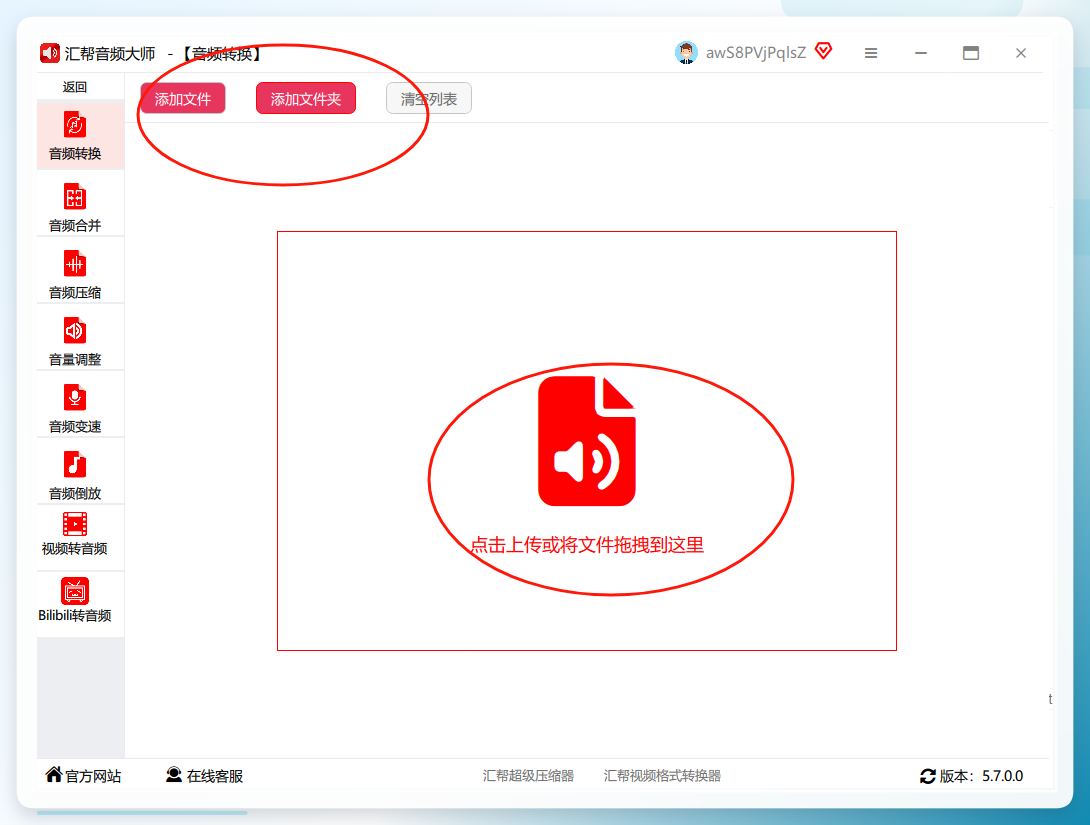Viewport: 1090px width, 825px height.
Task: Open the 汇帮超级压缩器 link
Action: 528,776
